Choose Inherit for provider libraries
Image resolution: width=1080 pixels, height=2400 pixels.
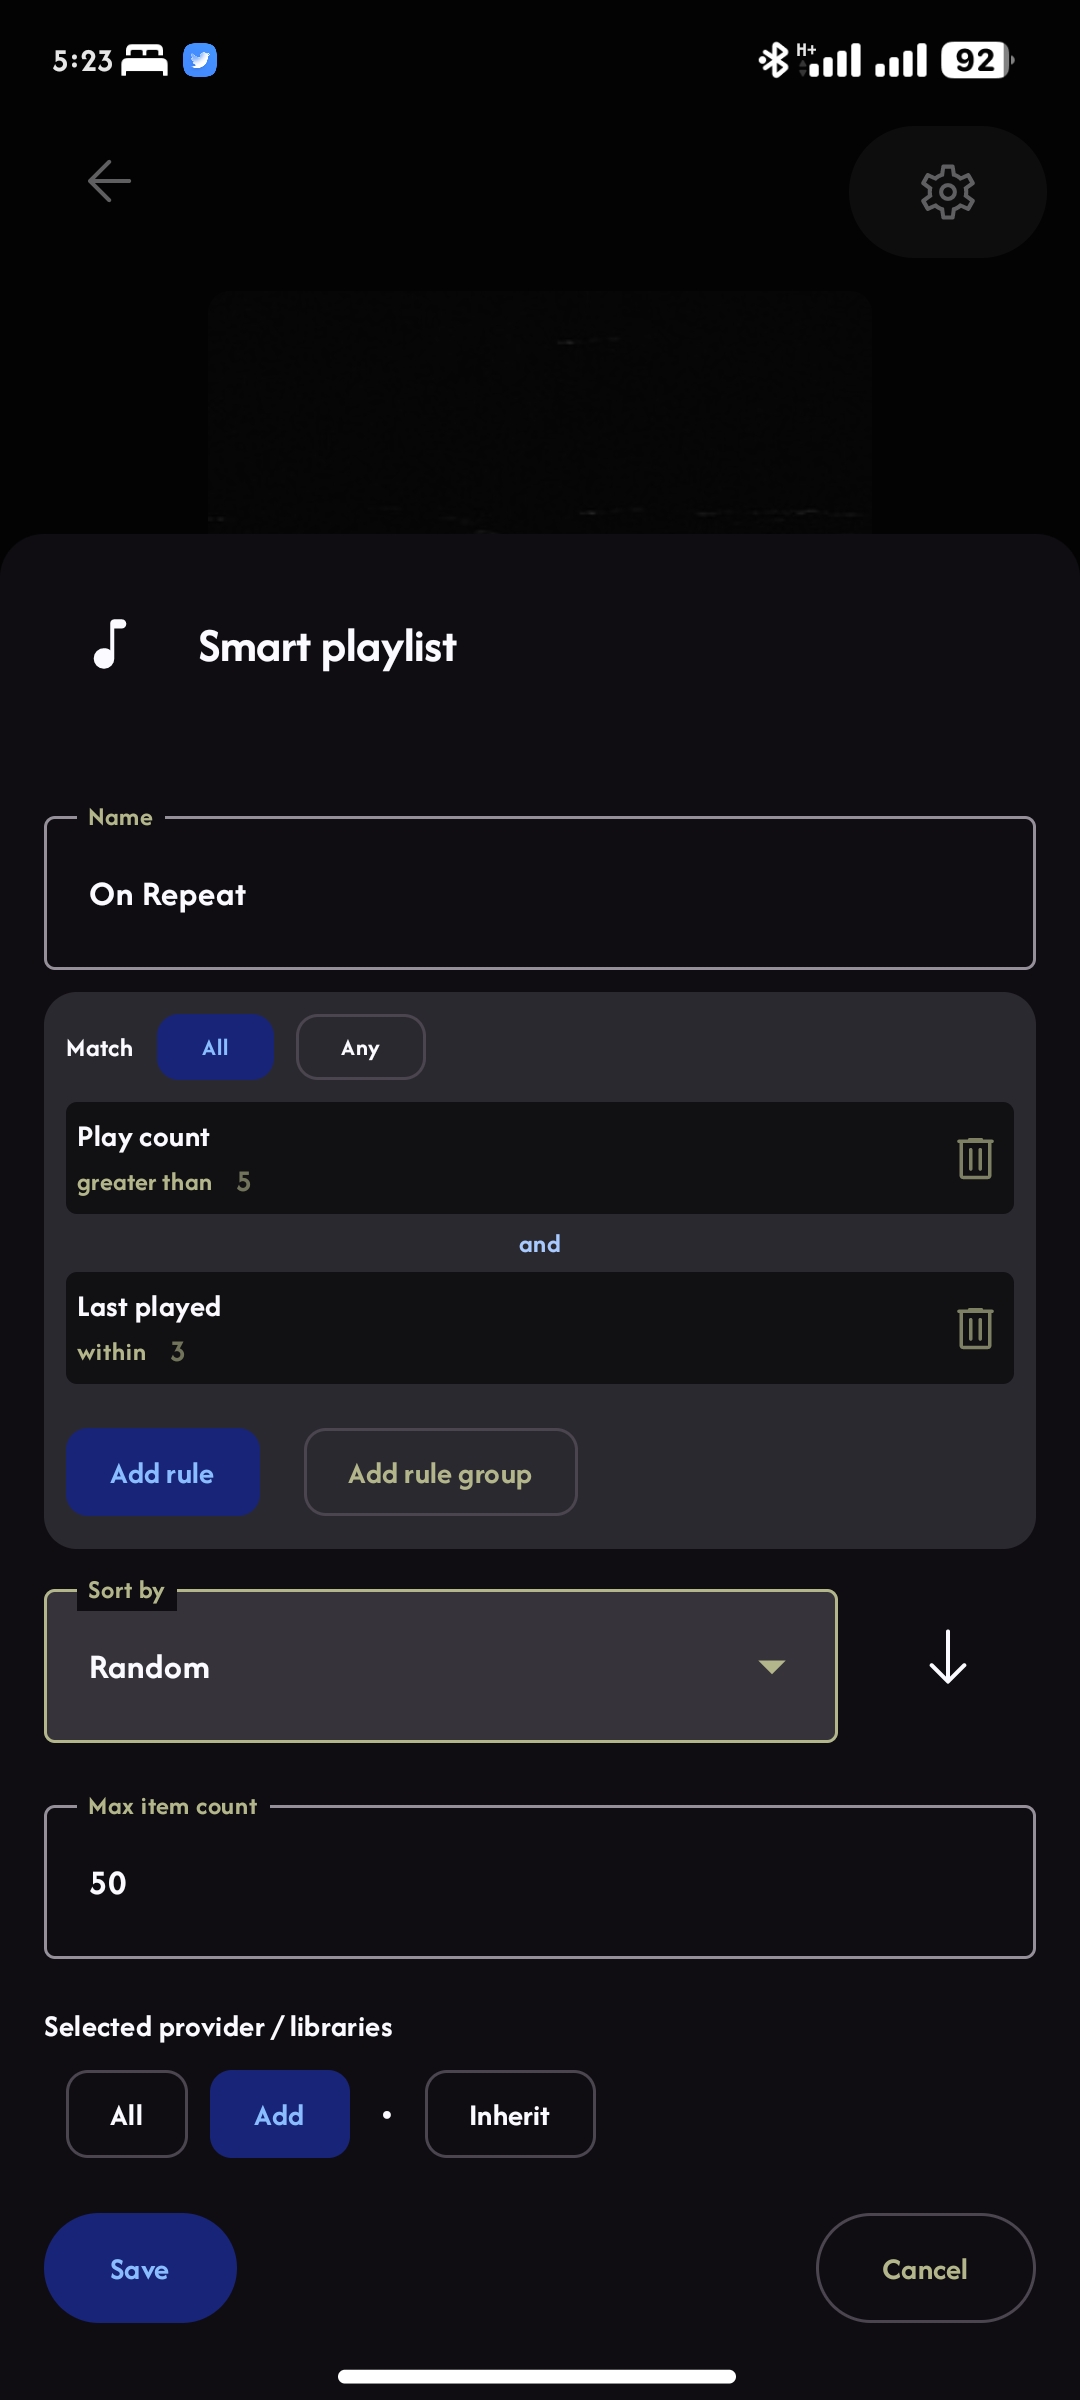coord(509,2114)
